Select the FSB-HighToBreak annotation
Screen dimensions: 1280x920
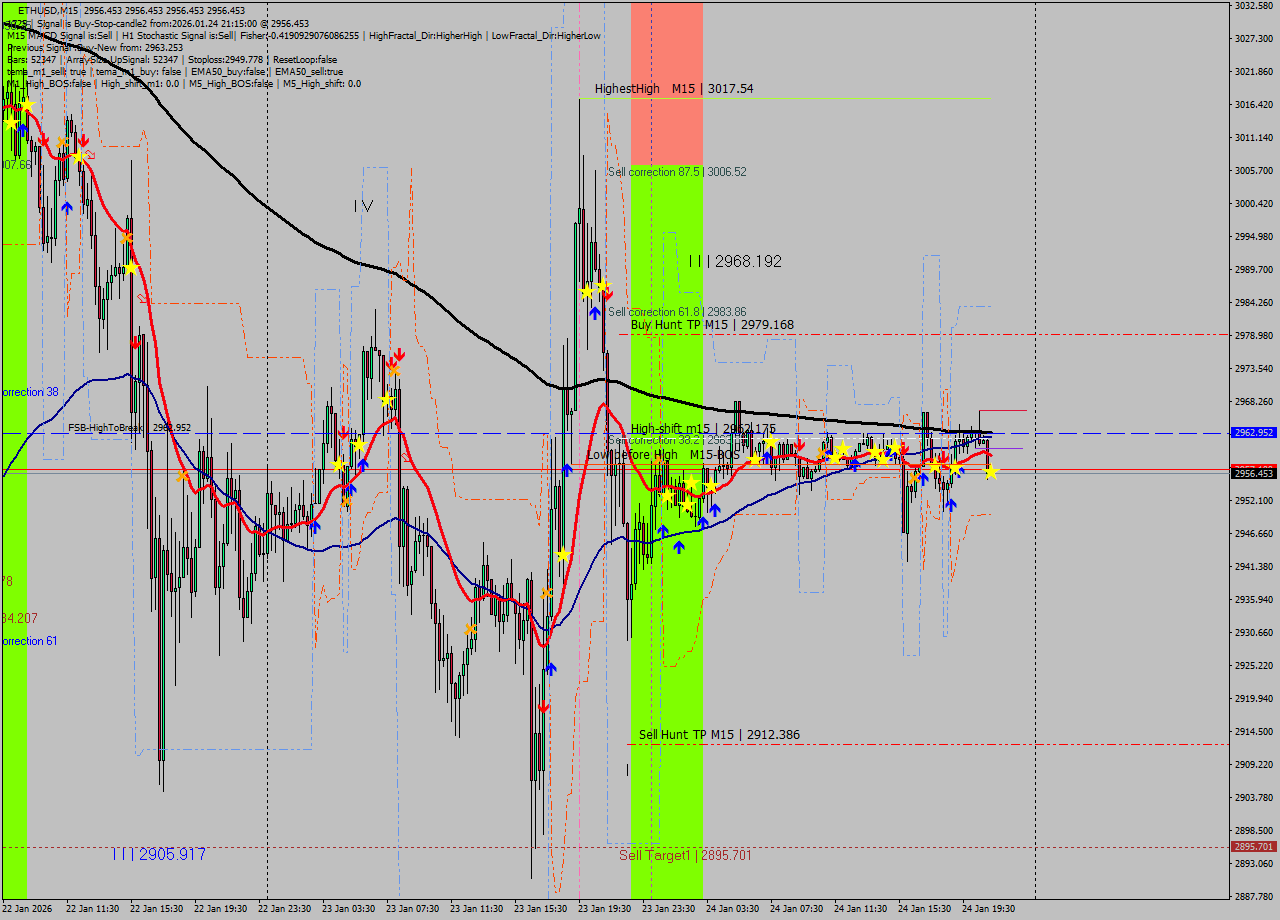130,427
